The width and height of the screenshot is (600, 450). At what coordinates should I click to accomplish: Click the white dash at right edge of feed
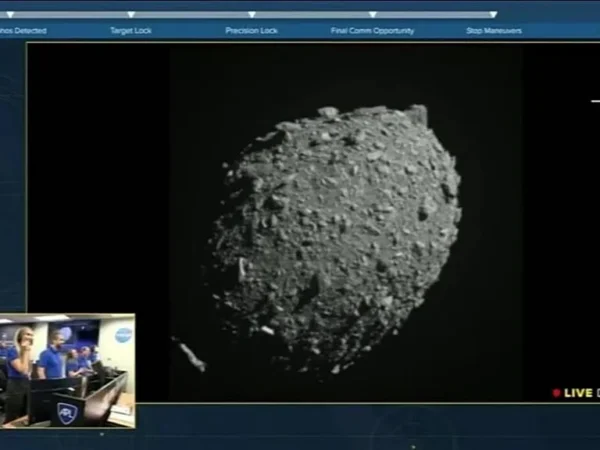click(595, 101)
